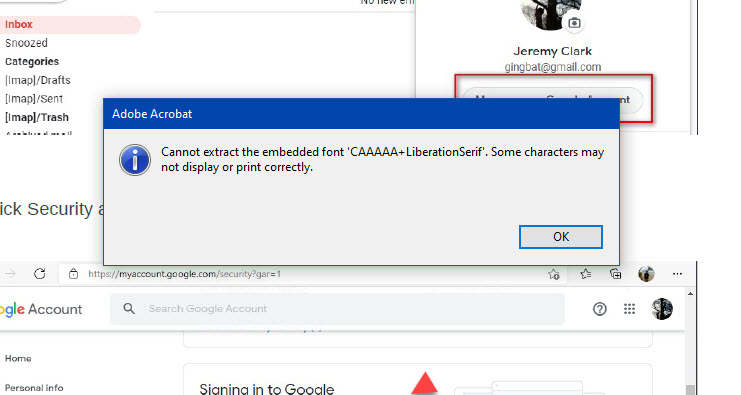This screenshot has height=395, width=741.
Task: Open the browser Collections icon
Action: (x=615, y=274)
